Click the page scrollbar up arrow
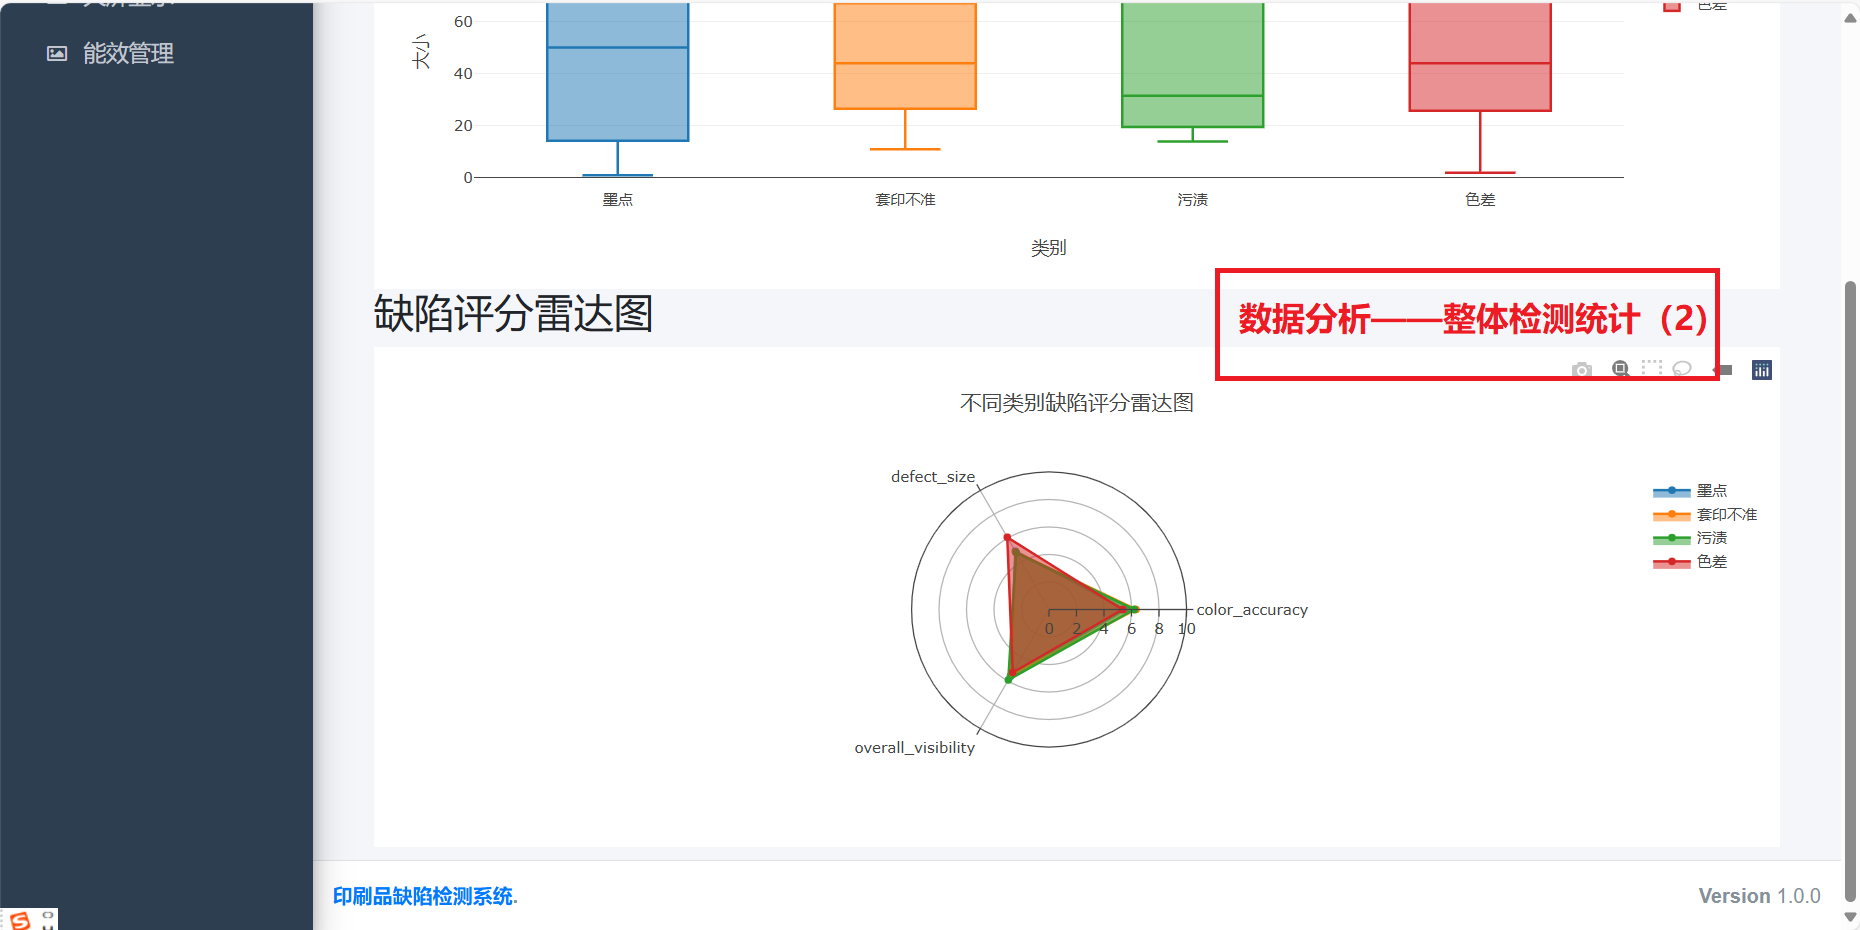Image resolution: width=1860 pixels, height=930 pixels. click(1850, 17)
